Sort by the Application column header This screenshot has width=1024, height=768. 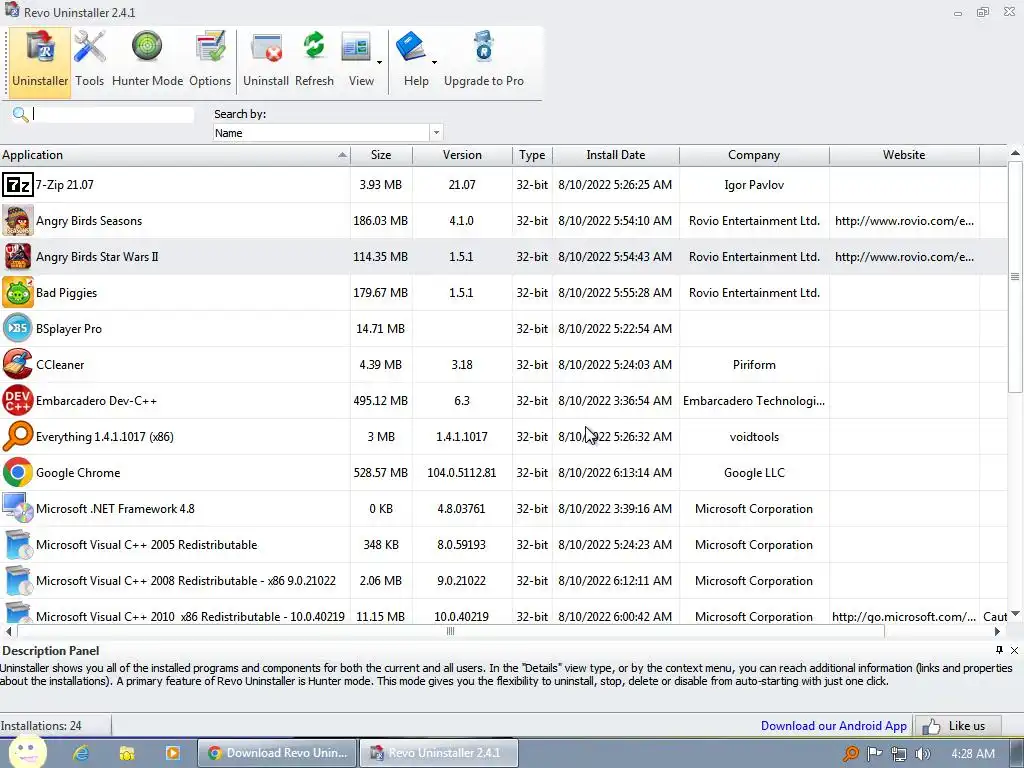coord(175,155)
